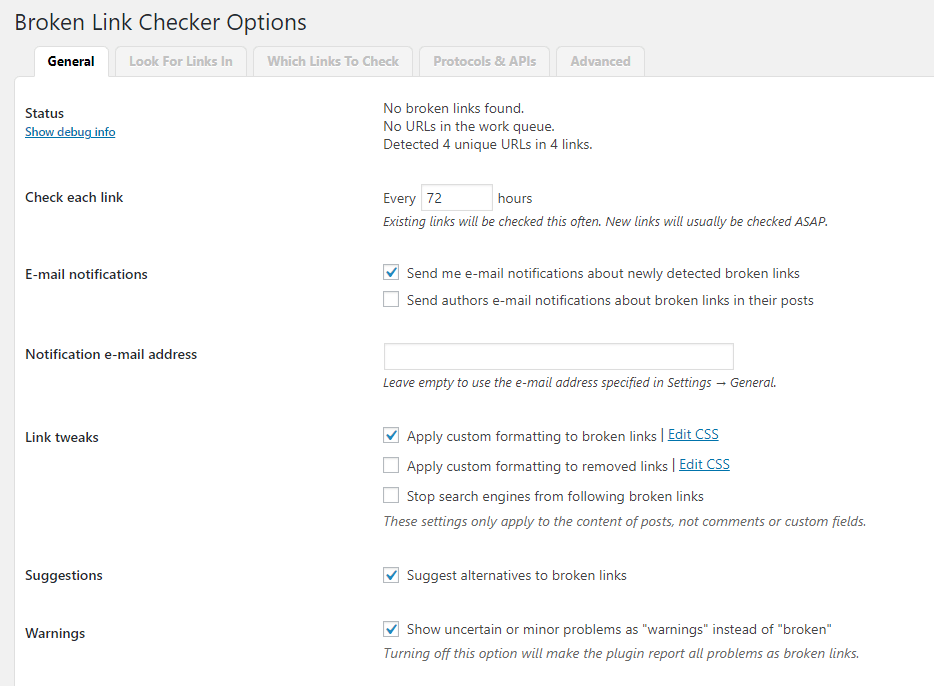The image size is (934, 686).
Task: Open the Look For Links In tab
Action: [180, 61]
